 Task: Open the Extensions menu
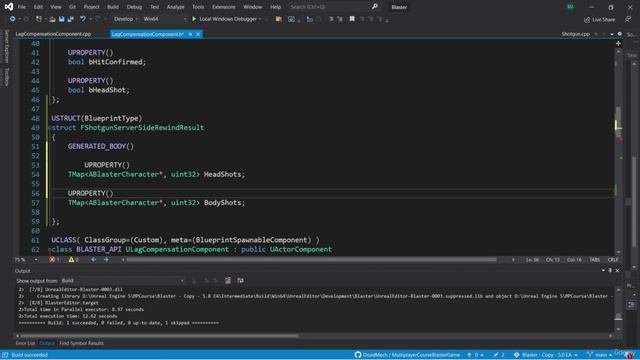224,7
